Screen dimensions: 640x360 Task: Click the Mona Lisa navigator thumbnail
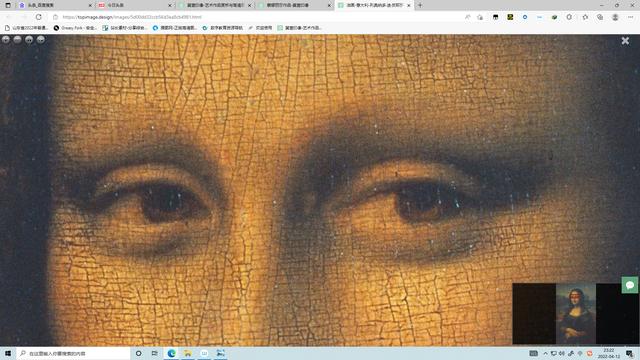(x=576, y=313)
